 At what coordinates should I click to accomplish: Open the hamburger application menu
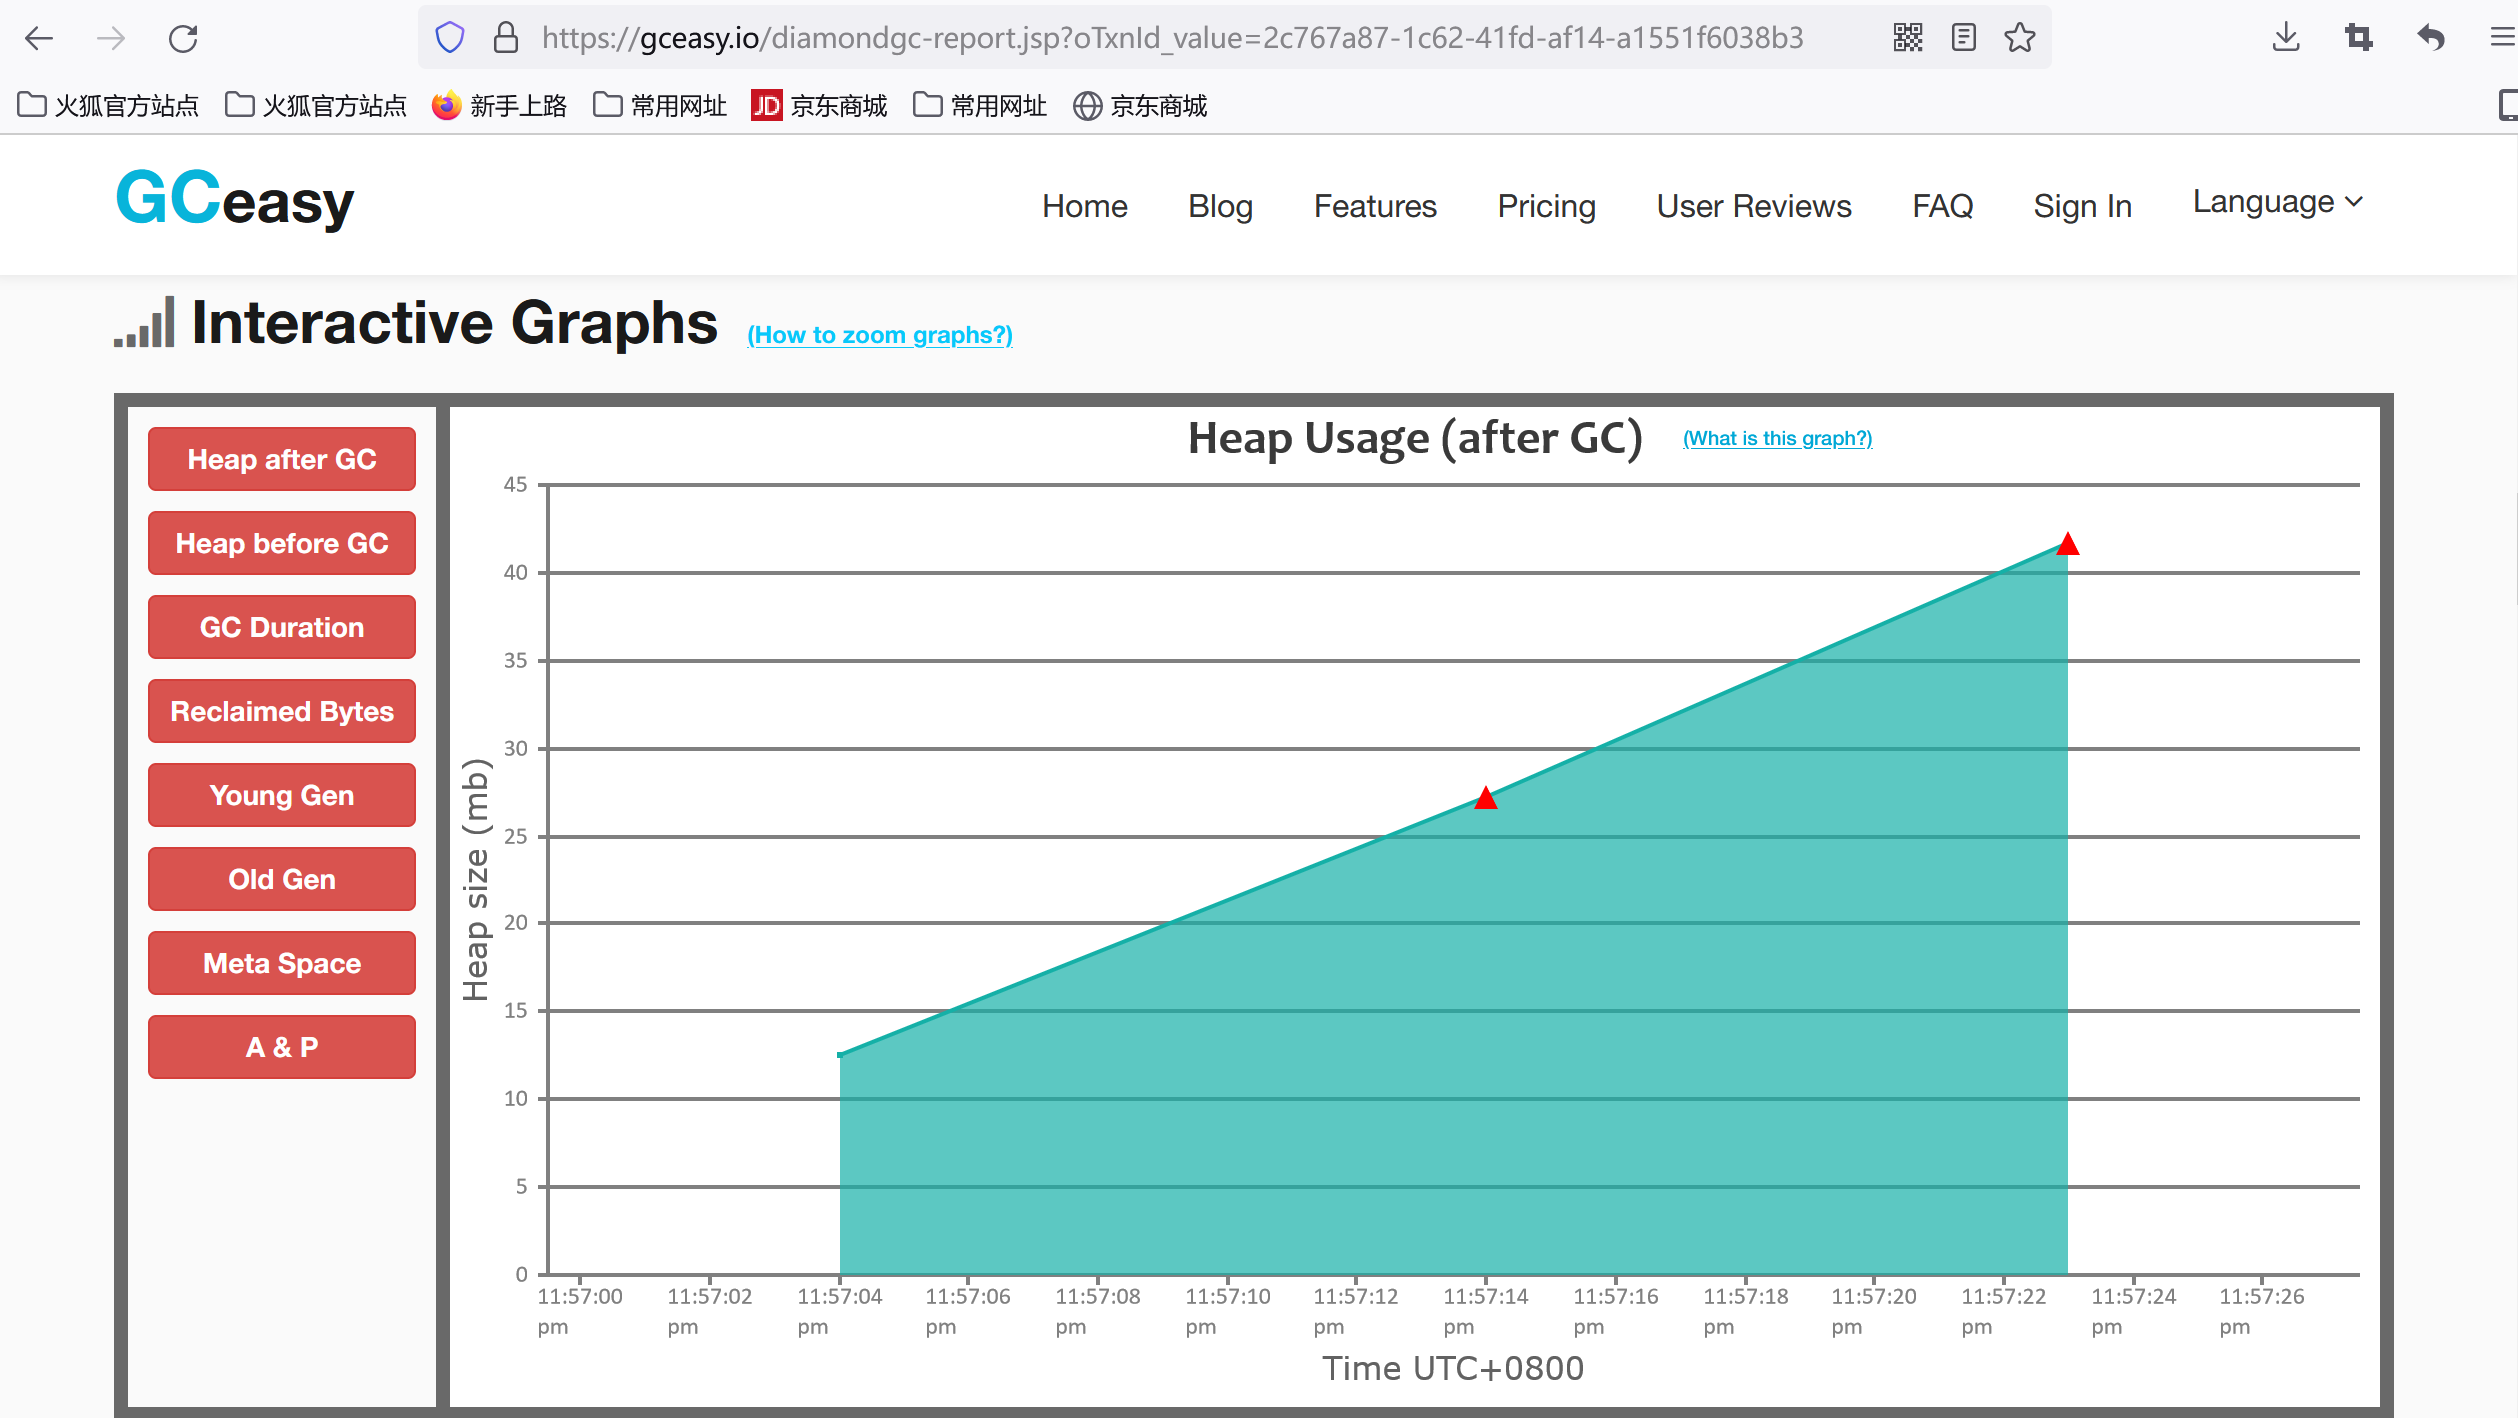(2503, 38)
